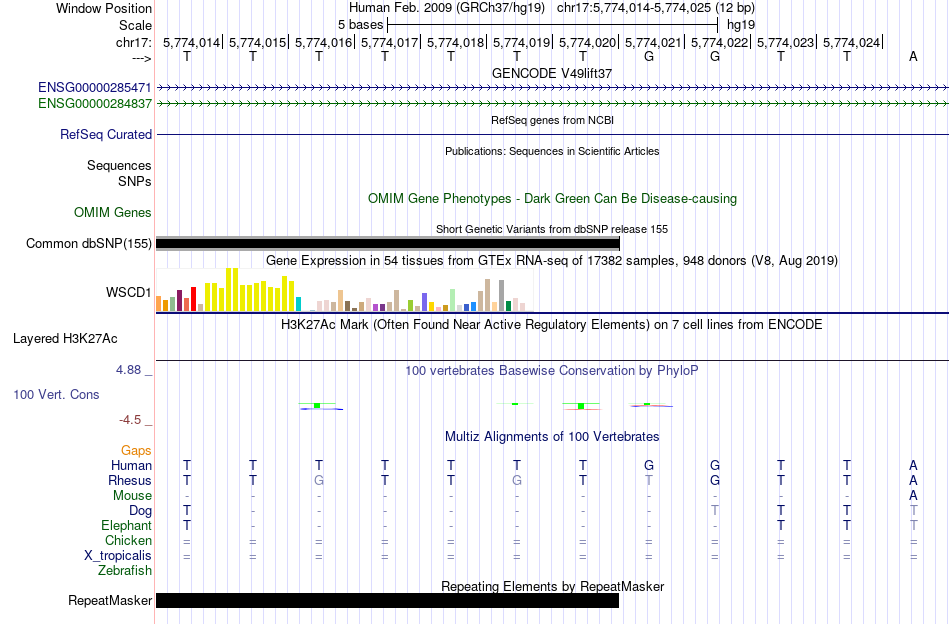Click the H3K27Ac Mark track title
Viewport: 950px width, 624px height.
pos(552,325)
